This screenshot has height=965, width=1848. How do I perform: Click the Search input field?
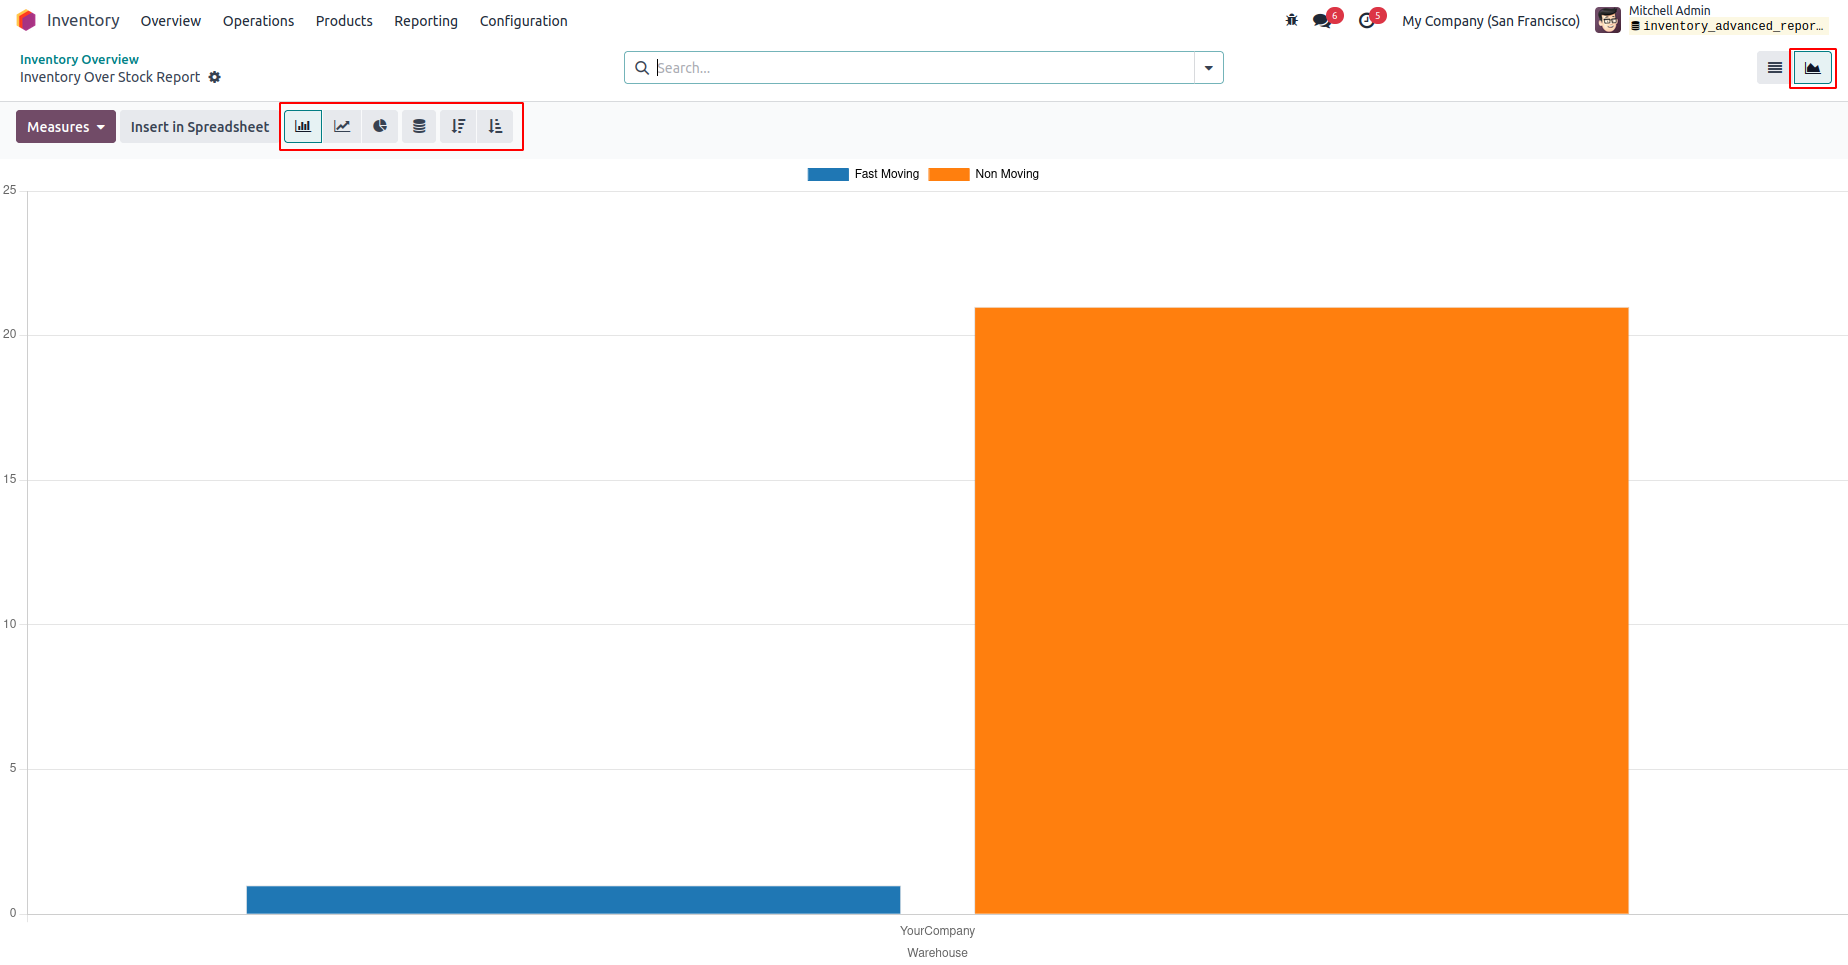click(x=924, y=68)
